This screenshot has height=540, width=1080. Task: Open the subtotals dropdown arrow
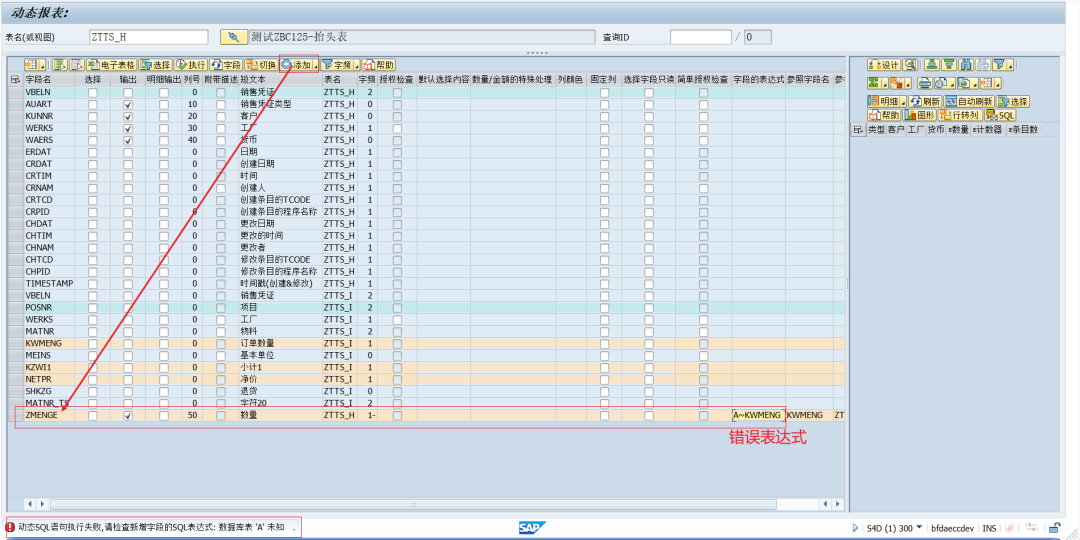908,83
